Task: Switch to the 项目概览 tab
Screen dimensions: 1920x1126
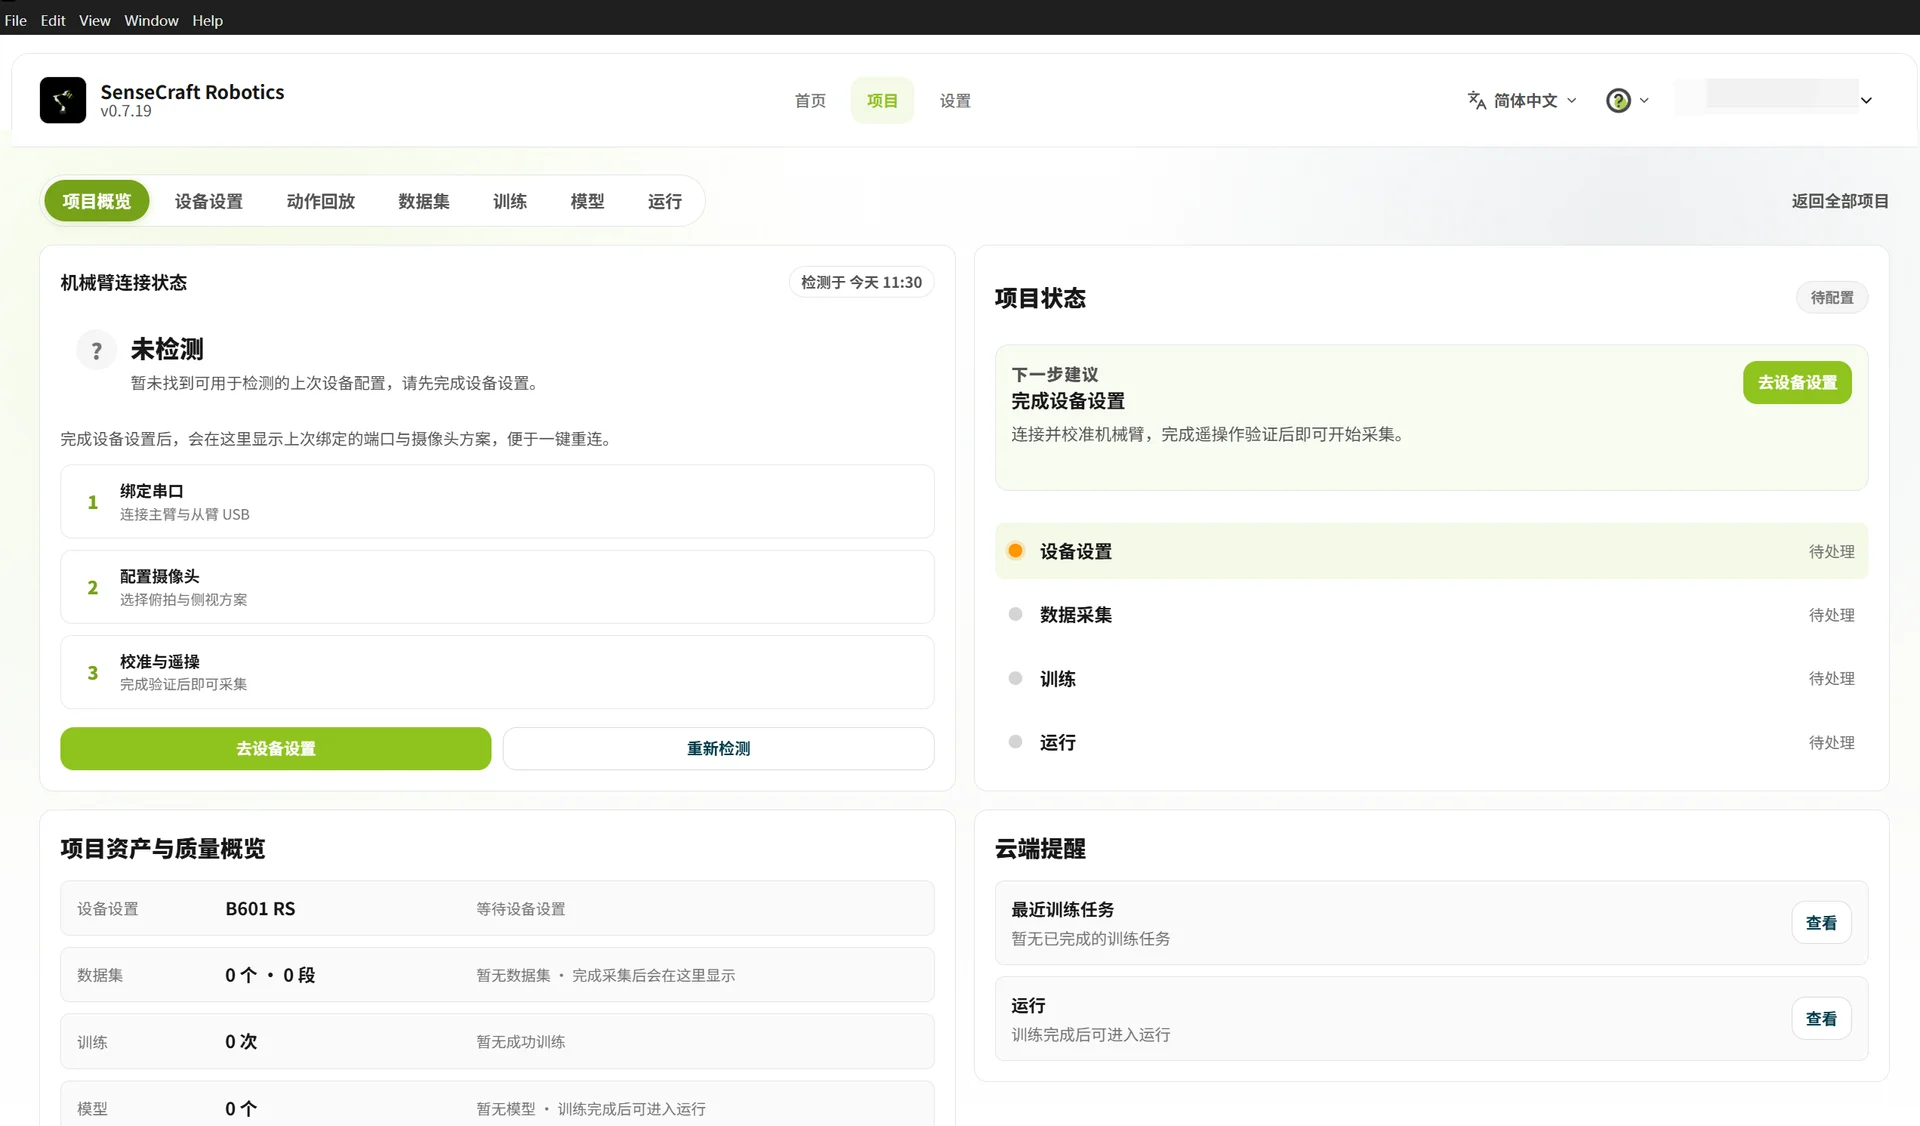Action: 96,201
